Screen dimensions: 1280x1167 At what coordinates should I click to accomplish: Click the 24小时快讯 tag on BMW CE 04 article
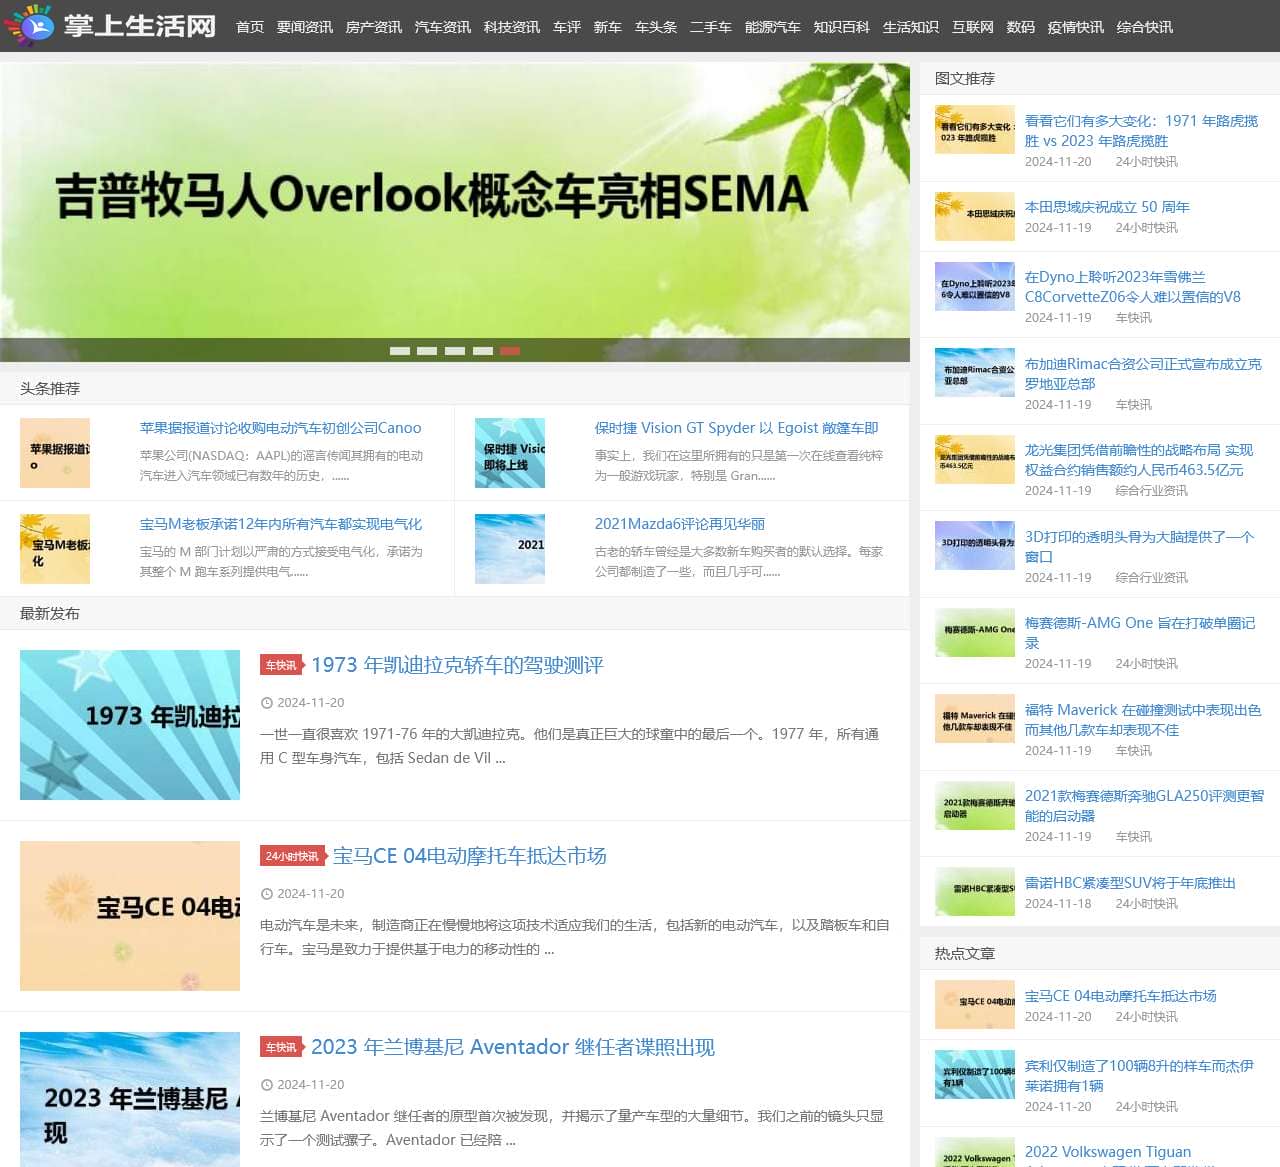292,856
